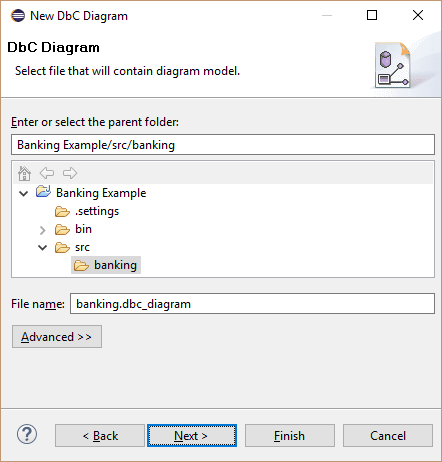Image resolution: width=442 pixels, height=462 pixels.
Task: Select the .settings folder label
Action: (97, 211)
